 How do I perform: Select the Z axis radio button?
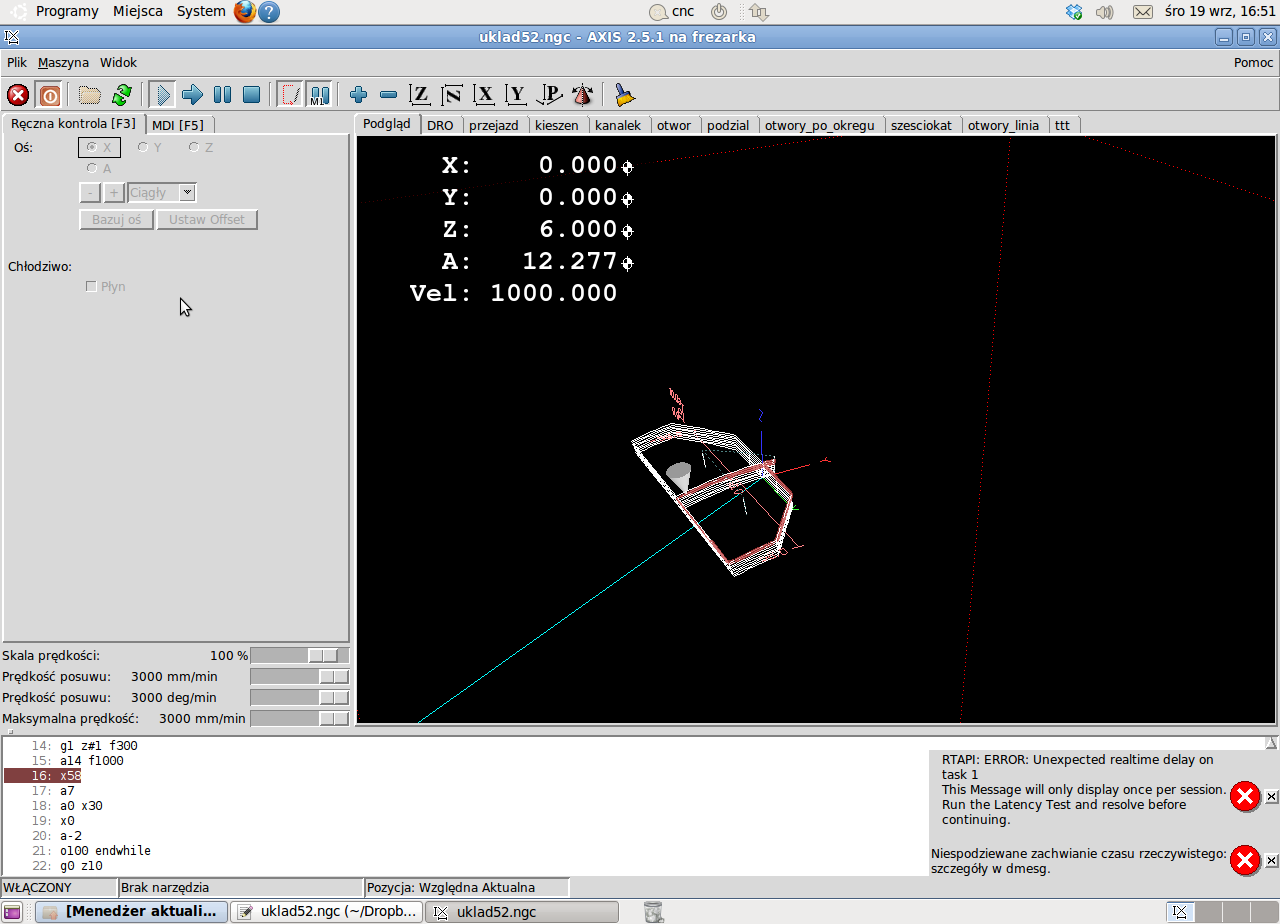coord(201,147)
